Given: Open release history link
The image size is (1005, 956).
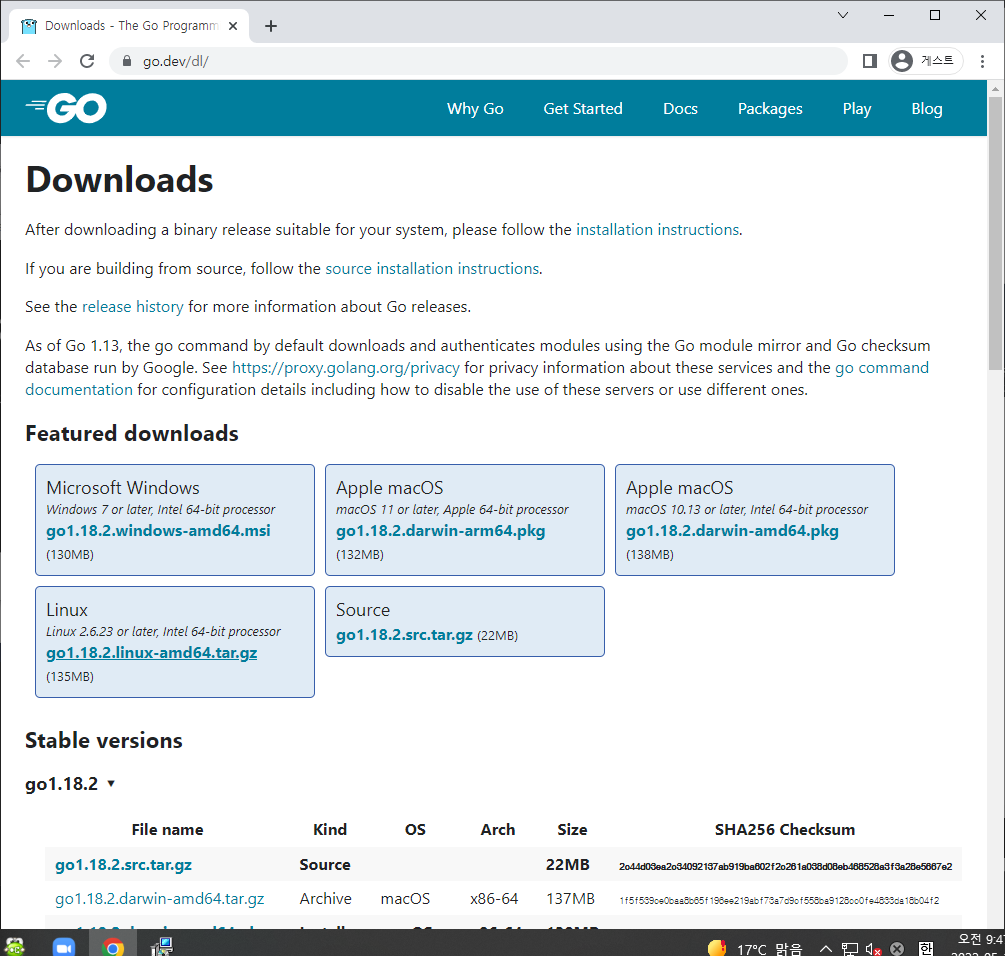Looking at the screenshot, I should pos(133,307).
